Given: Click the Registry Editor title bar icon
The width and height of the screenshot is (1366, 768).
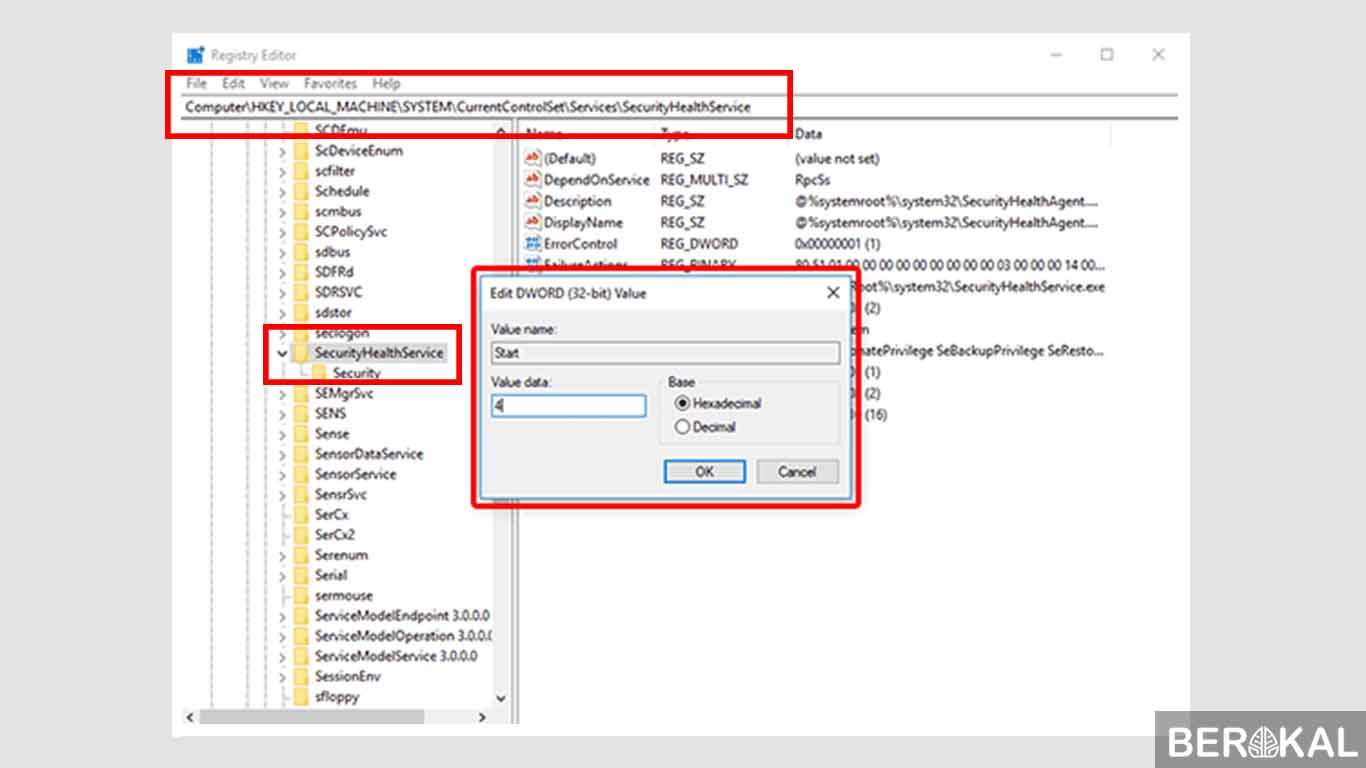Looking at the screenshot, I should [196, 55].
